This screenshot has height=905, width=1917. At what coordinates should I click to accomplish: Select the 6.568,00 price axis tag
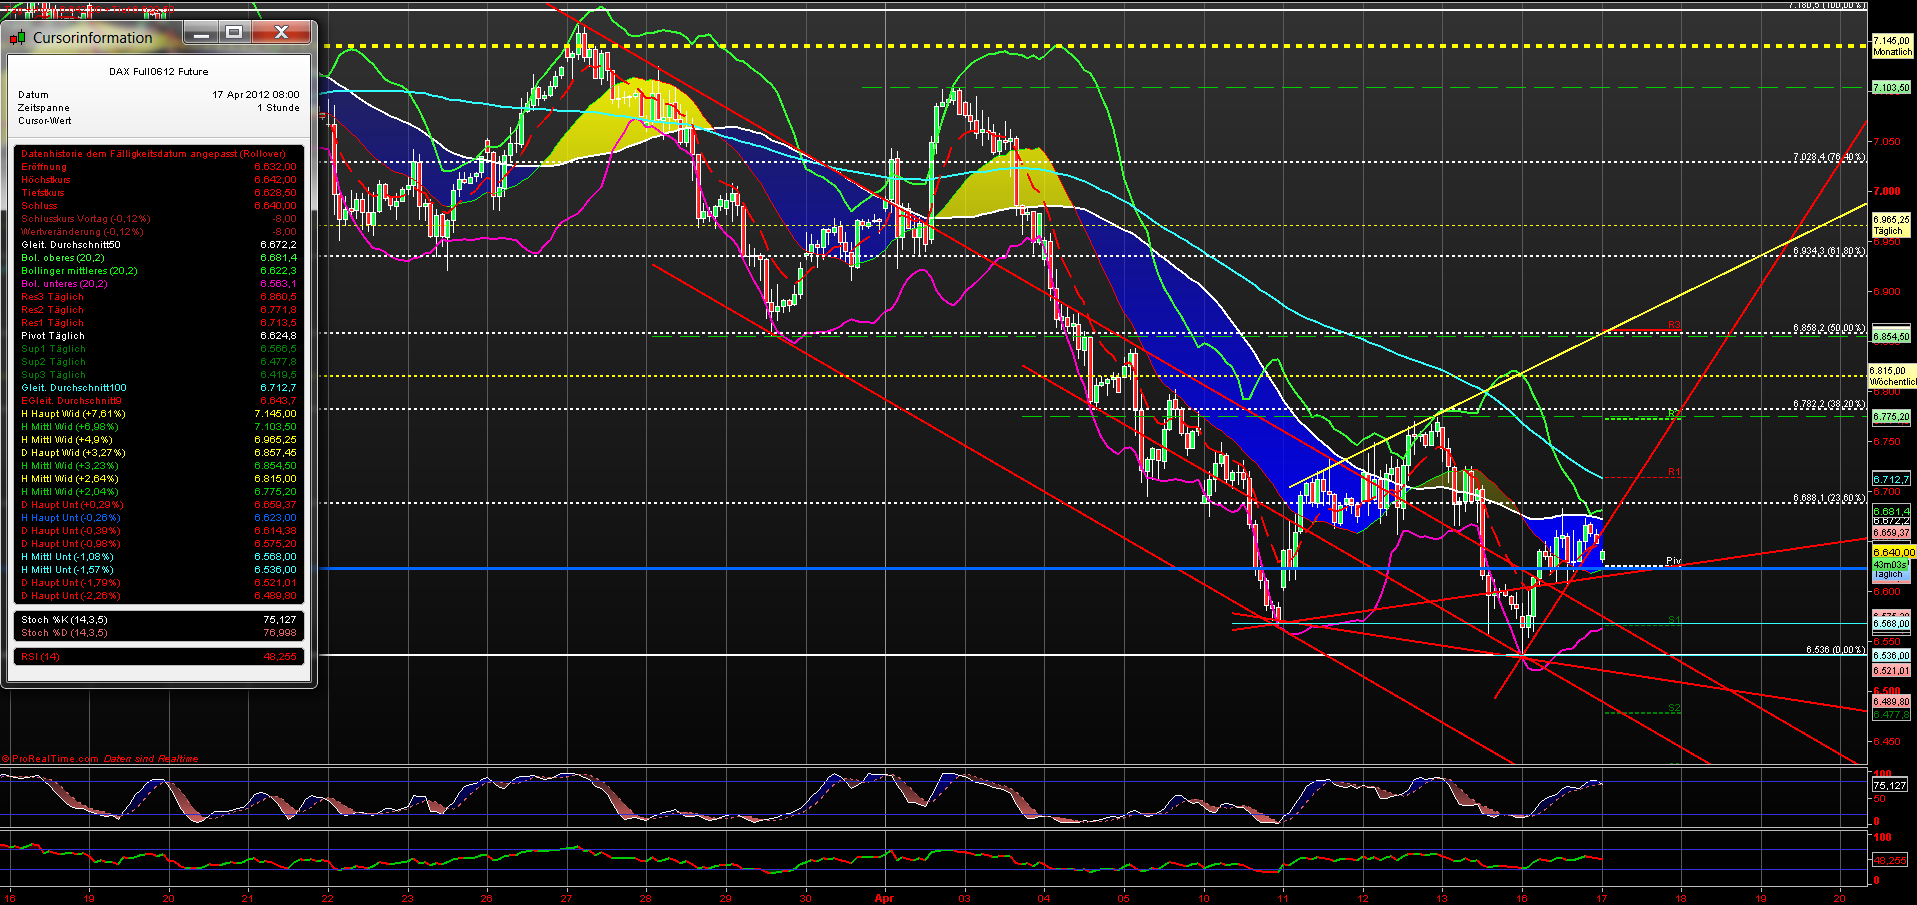(1891, 624)
